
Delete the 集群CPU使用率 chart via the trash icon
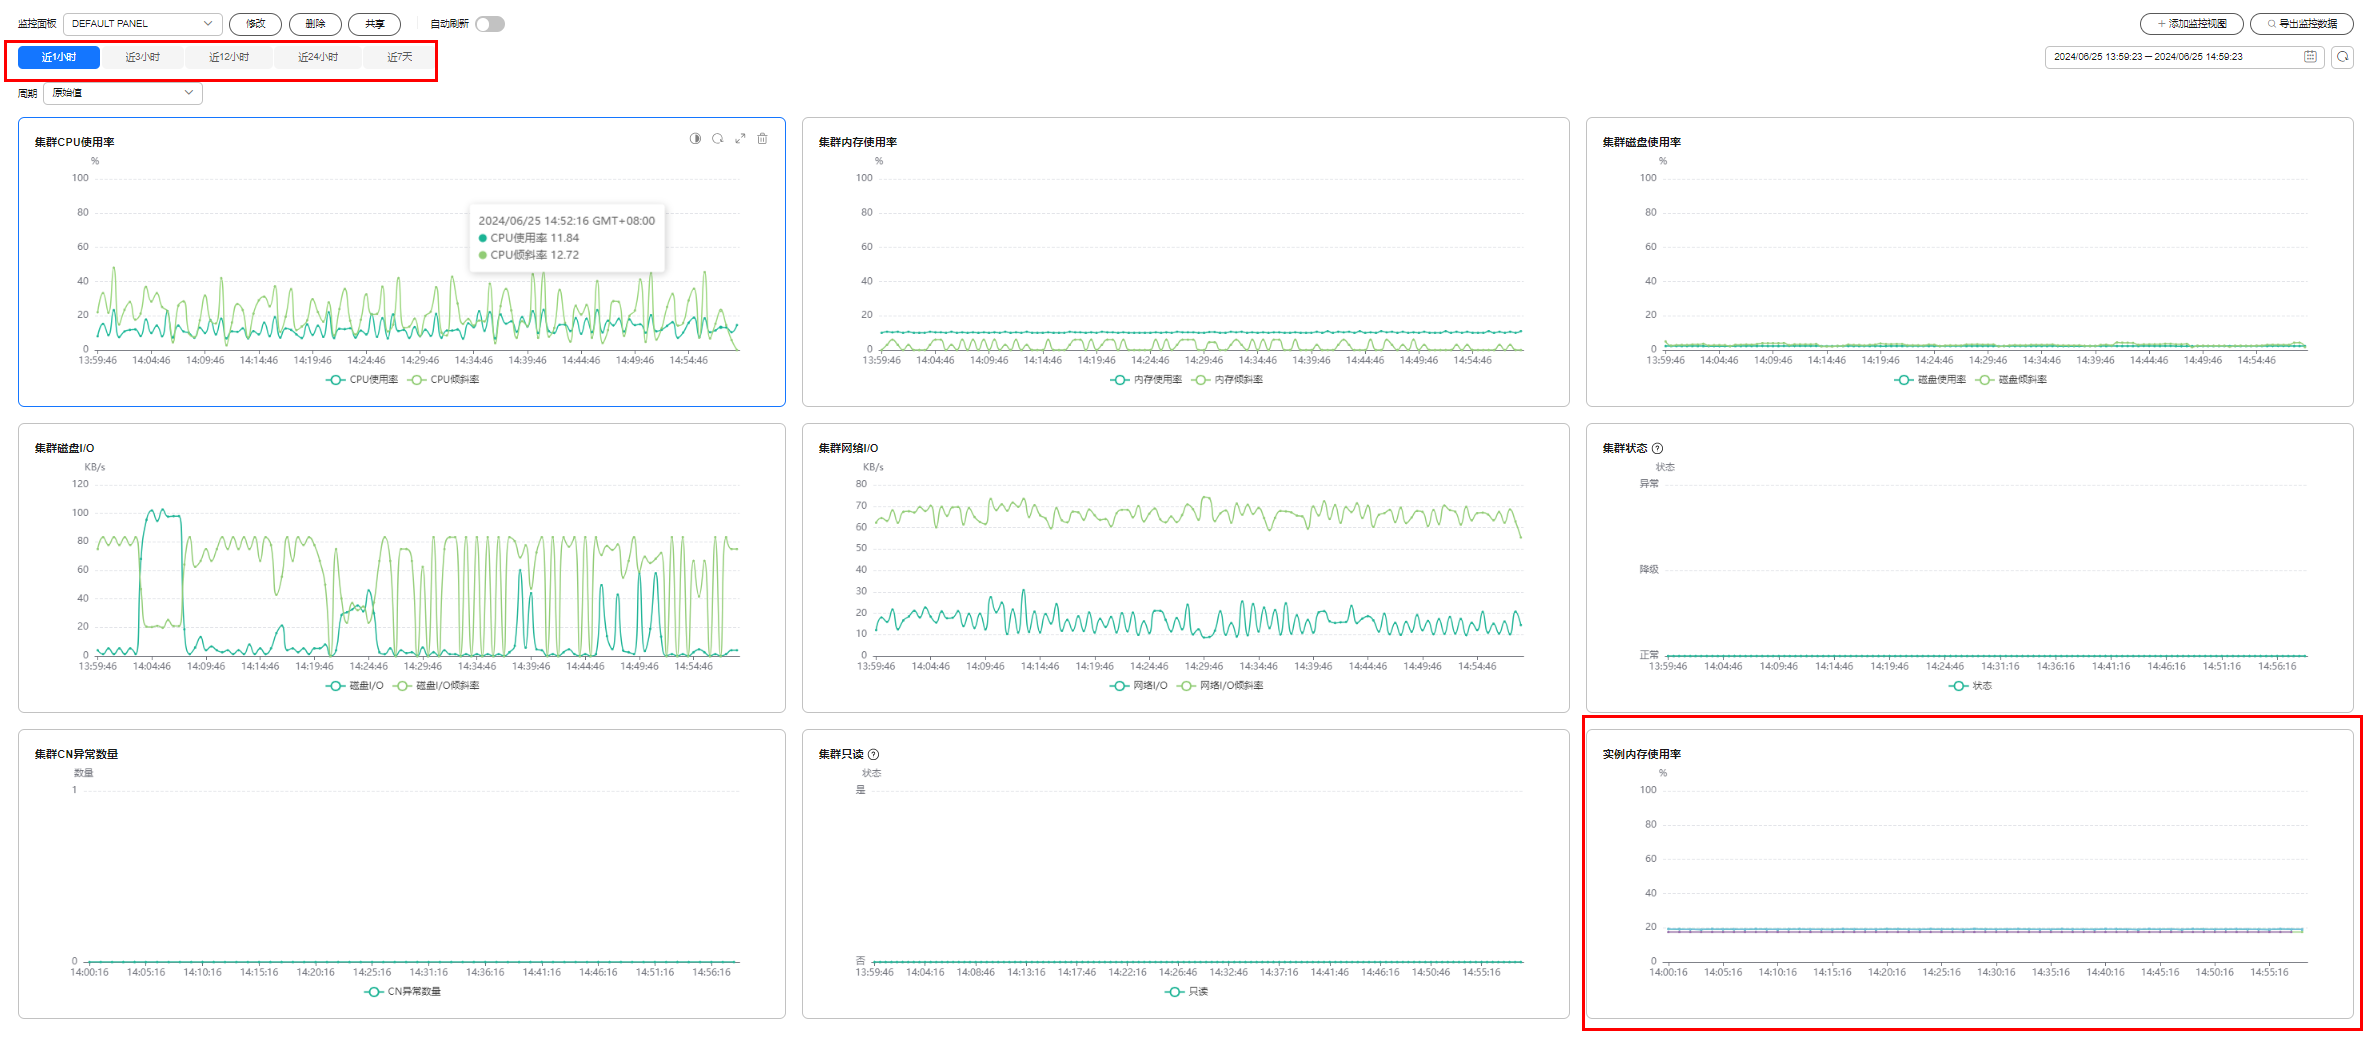tap(762, 139)
